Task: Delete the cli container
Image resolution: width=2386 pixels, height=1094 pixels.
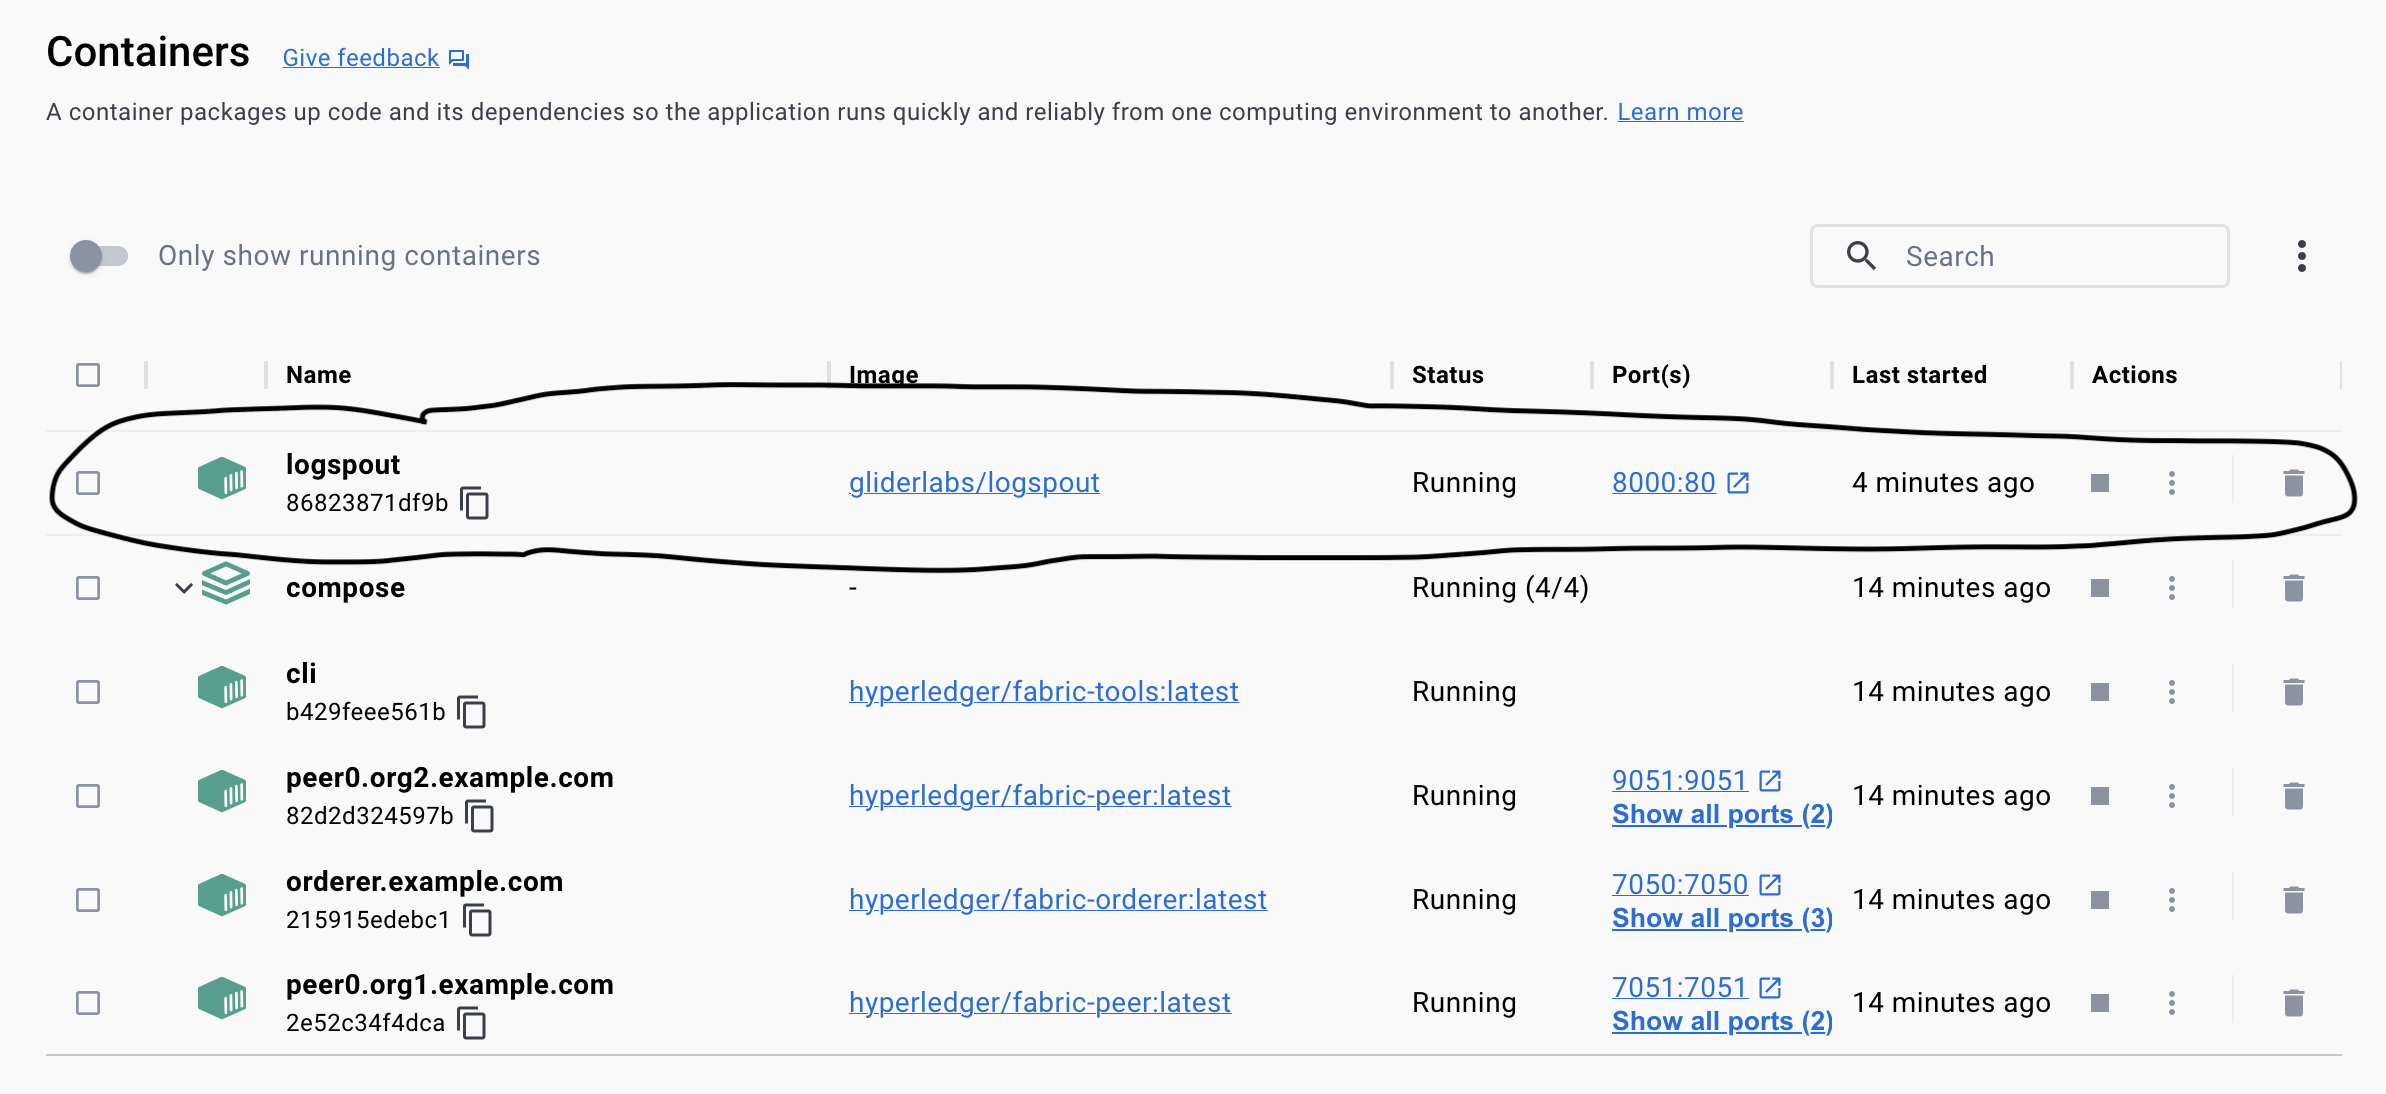Action: (x=2294, y=692)
